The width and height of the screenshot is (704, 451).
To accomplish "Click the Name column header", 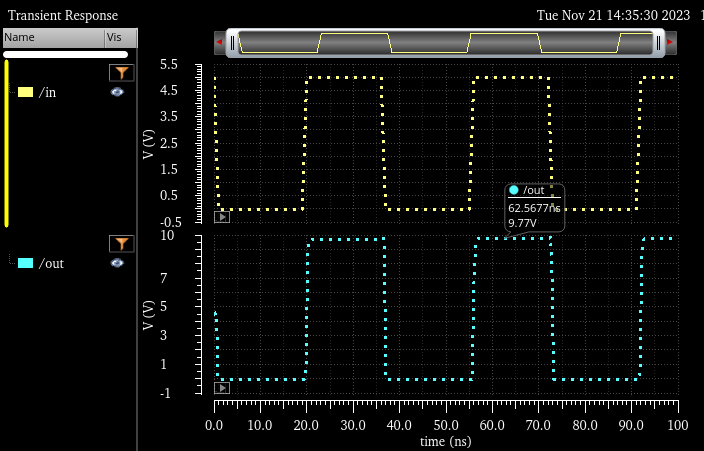I will point(52,37).
